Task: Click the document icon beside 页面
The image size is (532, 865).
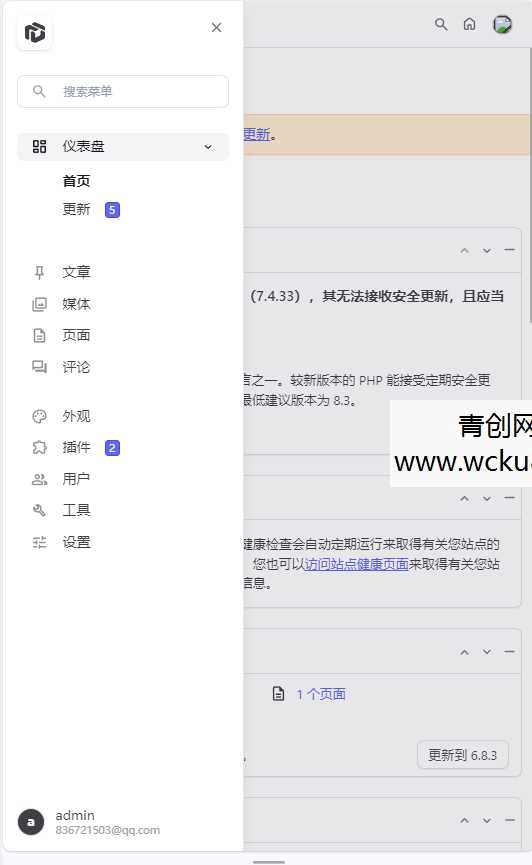Action: pos(39,335)
